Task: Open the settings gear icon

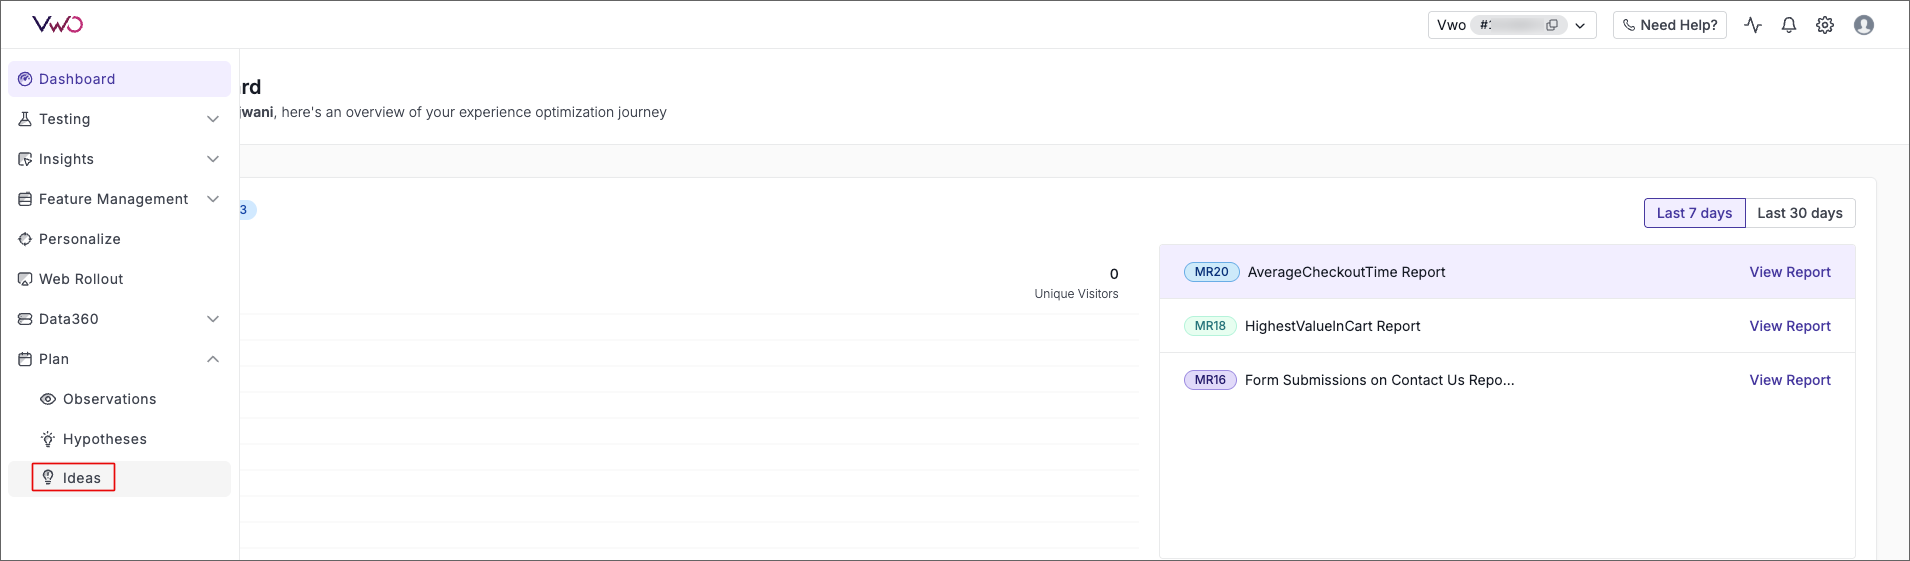Action: point(1825,25)
